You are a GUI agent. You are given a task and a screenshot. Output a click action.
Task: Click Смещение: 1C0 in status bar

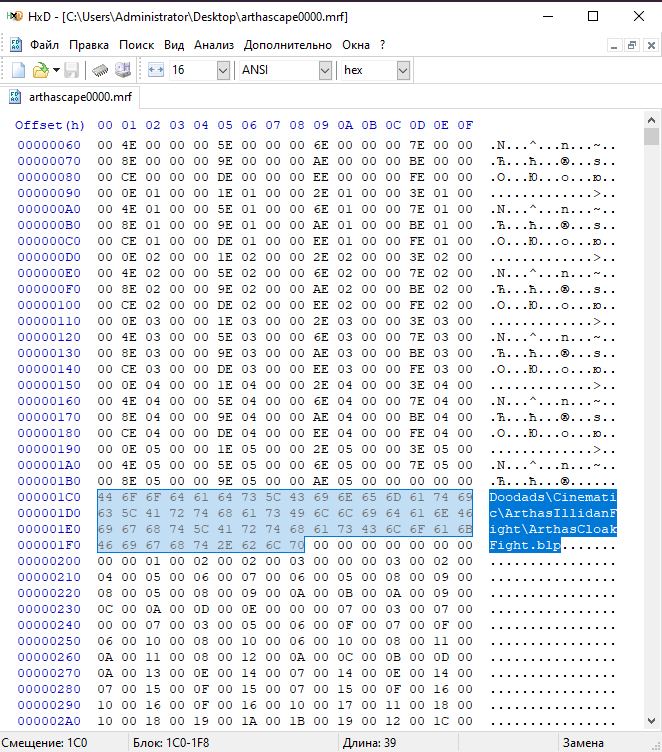45,743
